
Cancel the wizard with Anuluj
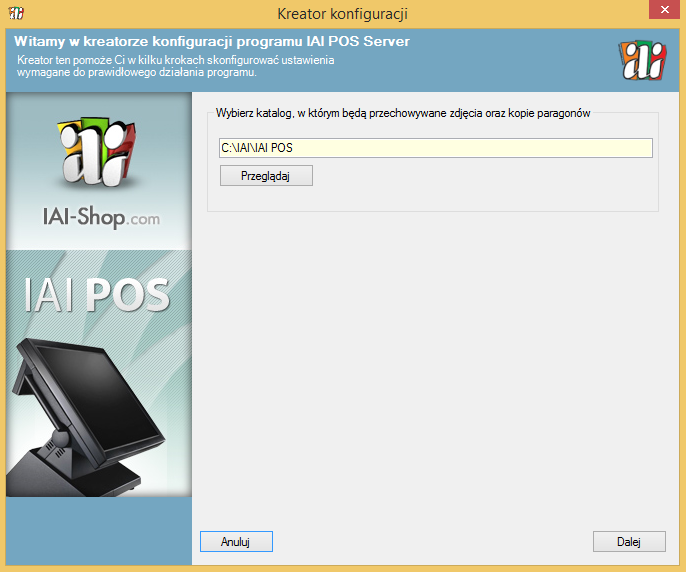[x=236, y=541]
